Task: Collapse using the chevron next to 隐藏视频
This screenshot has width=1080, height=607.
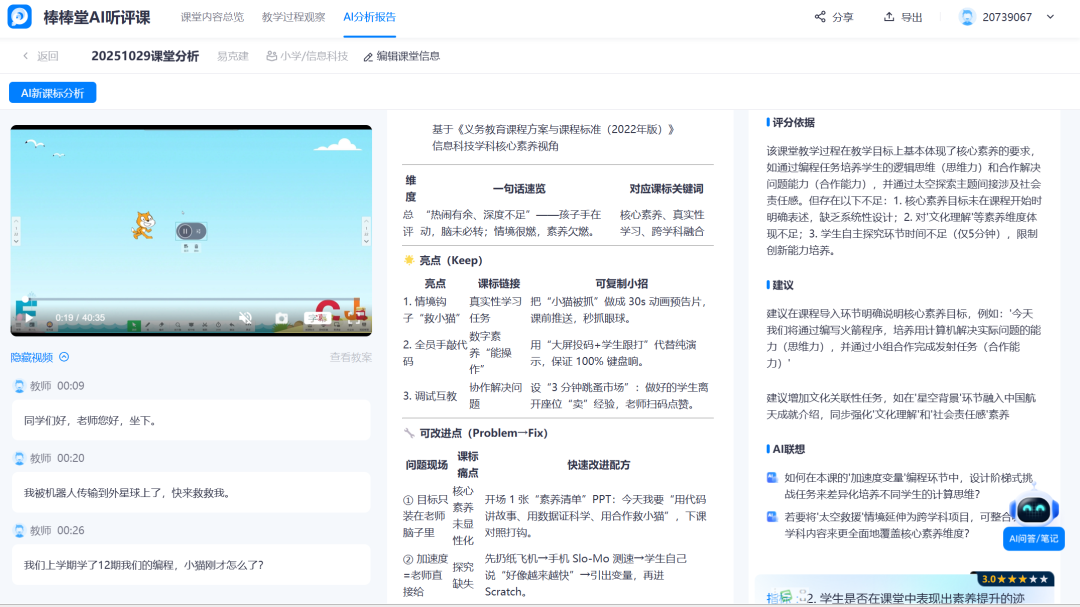Action: point(64,356)
